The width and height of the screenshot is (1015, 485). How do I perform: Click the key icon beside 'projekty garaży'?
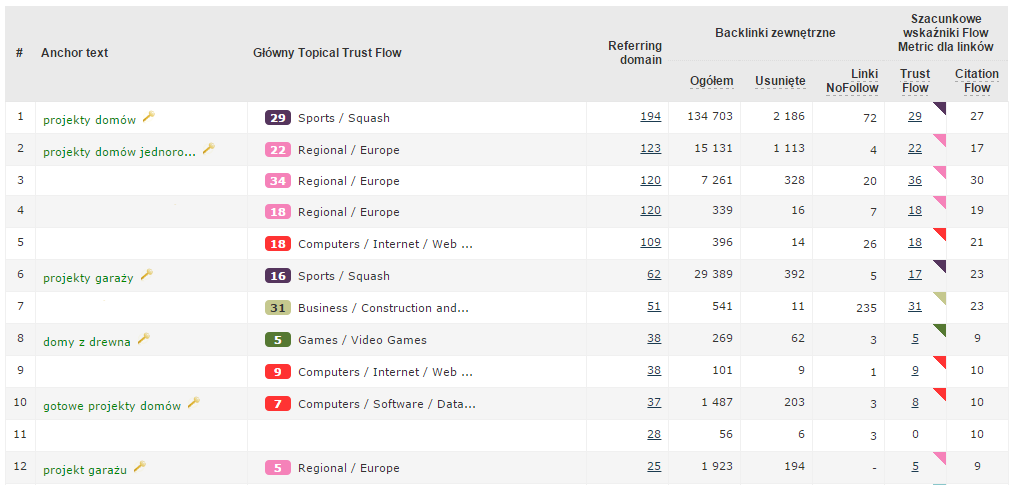click(x=146, y=274)
